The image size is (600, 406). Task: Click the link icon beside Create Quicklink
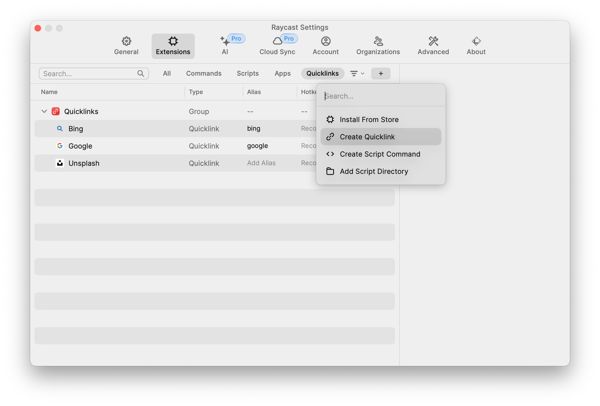(x=330, y=137)
